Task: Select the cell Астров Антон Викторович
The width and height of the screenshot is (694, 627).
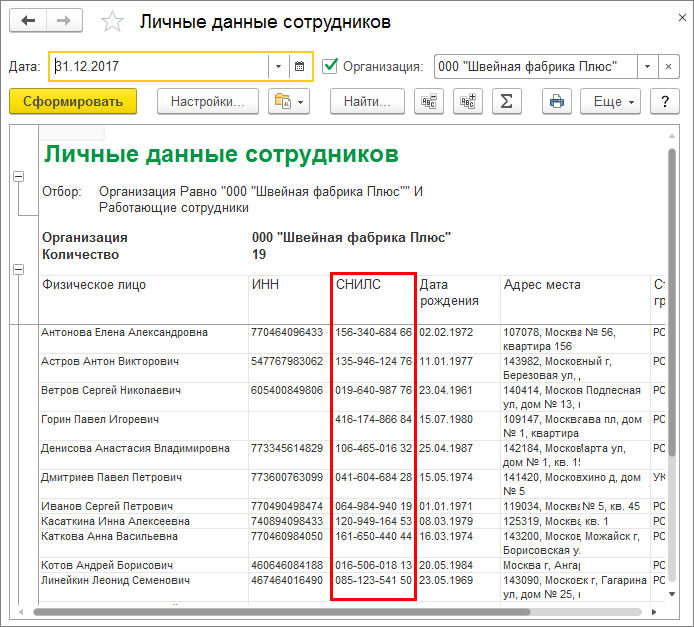Action: (143, 368)
